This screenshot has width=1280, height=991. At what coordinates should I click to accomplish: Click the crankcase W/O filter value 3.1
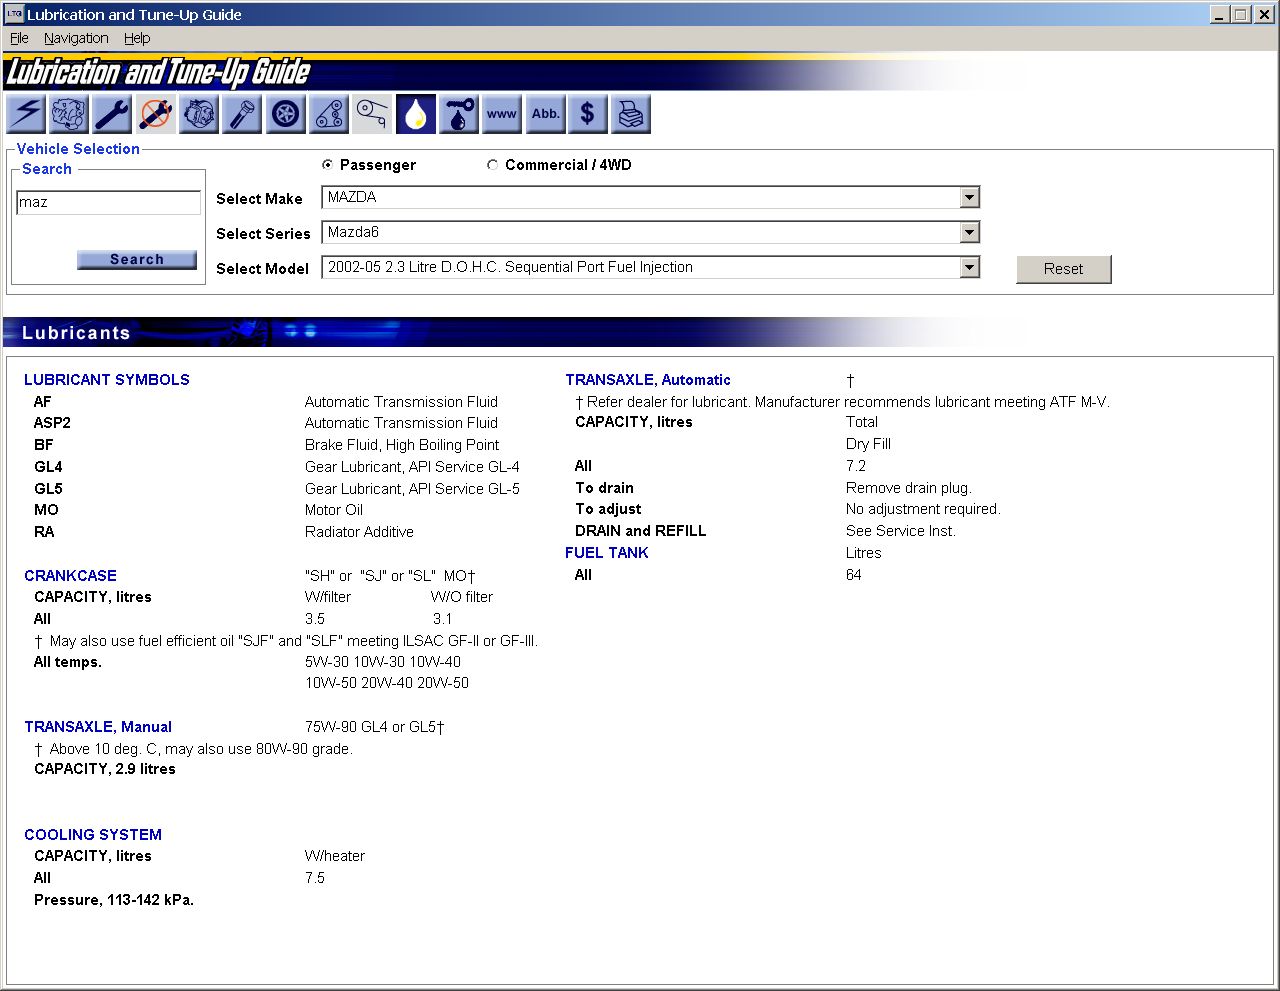click(x=442, y=619)
